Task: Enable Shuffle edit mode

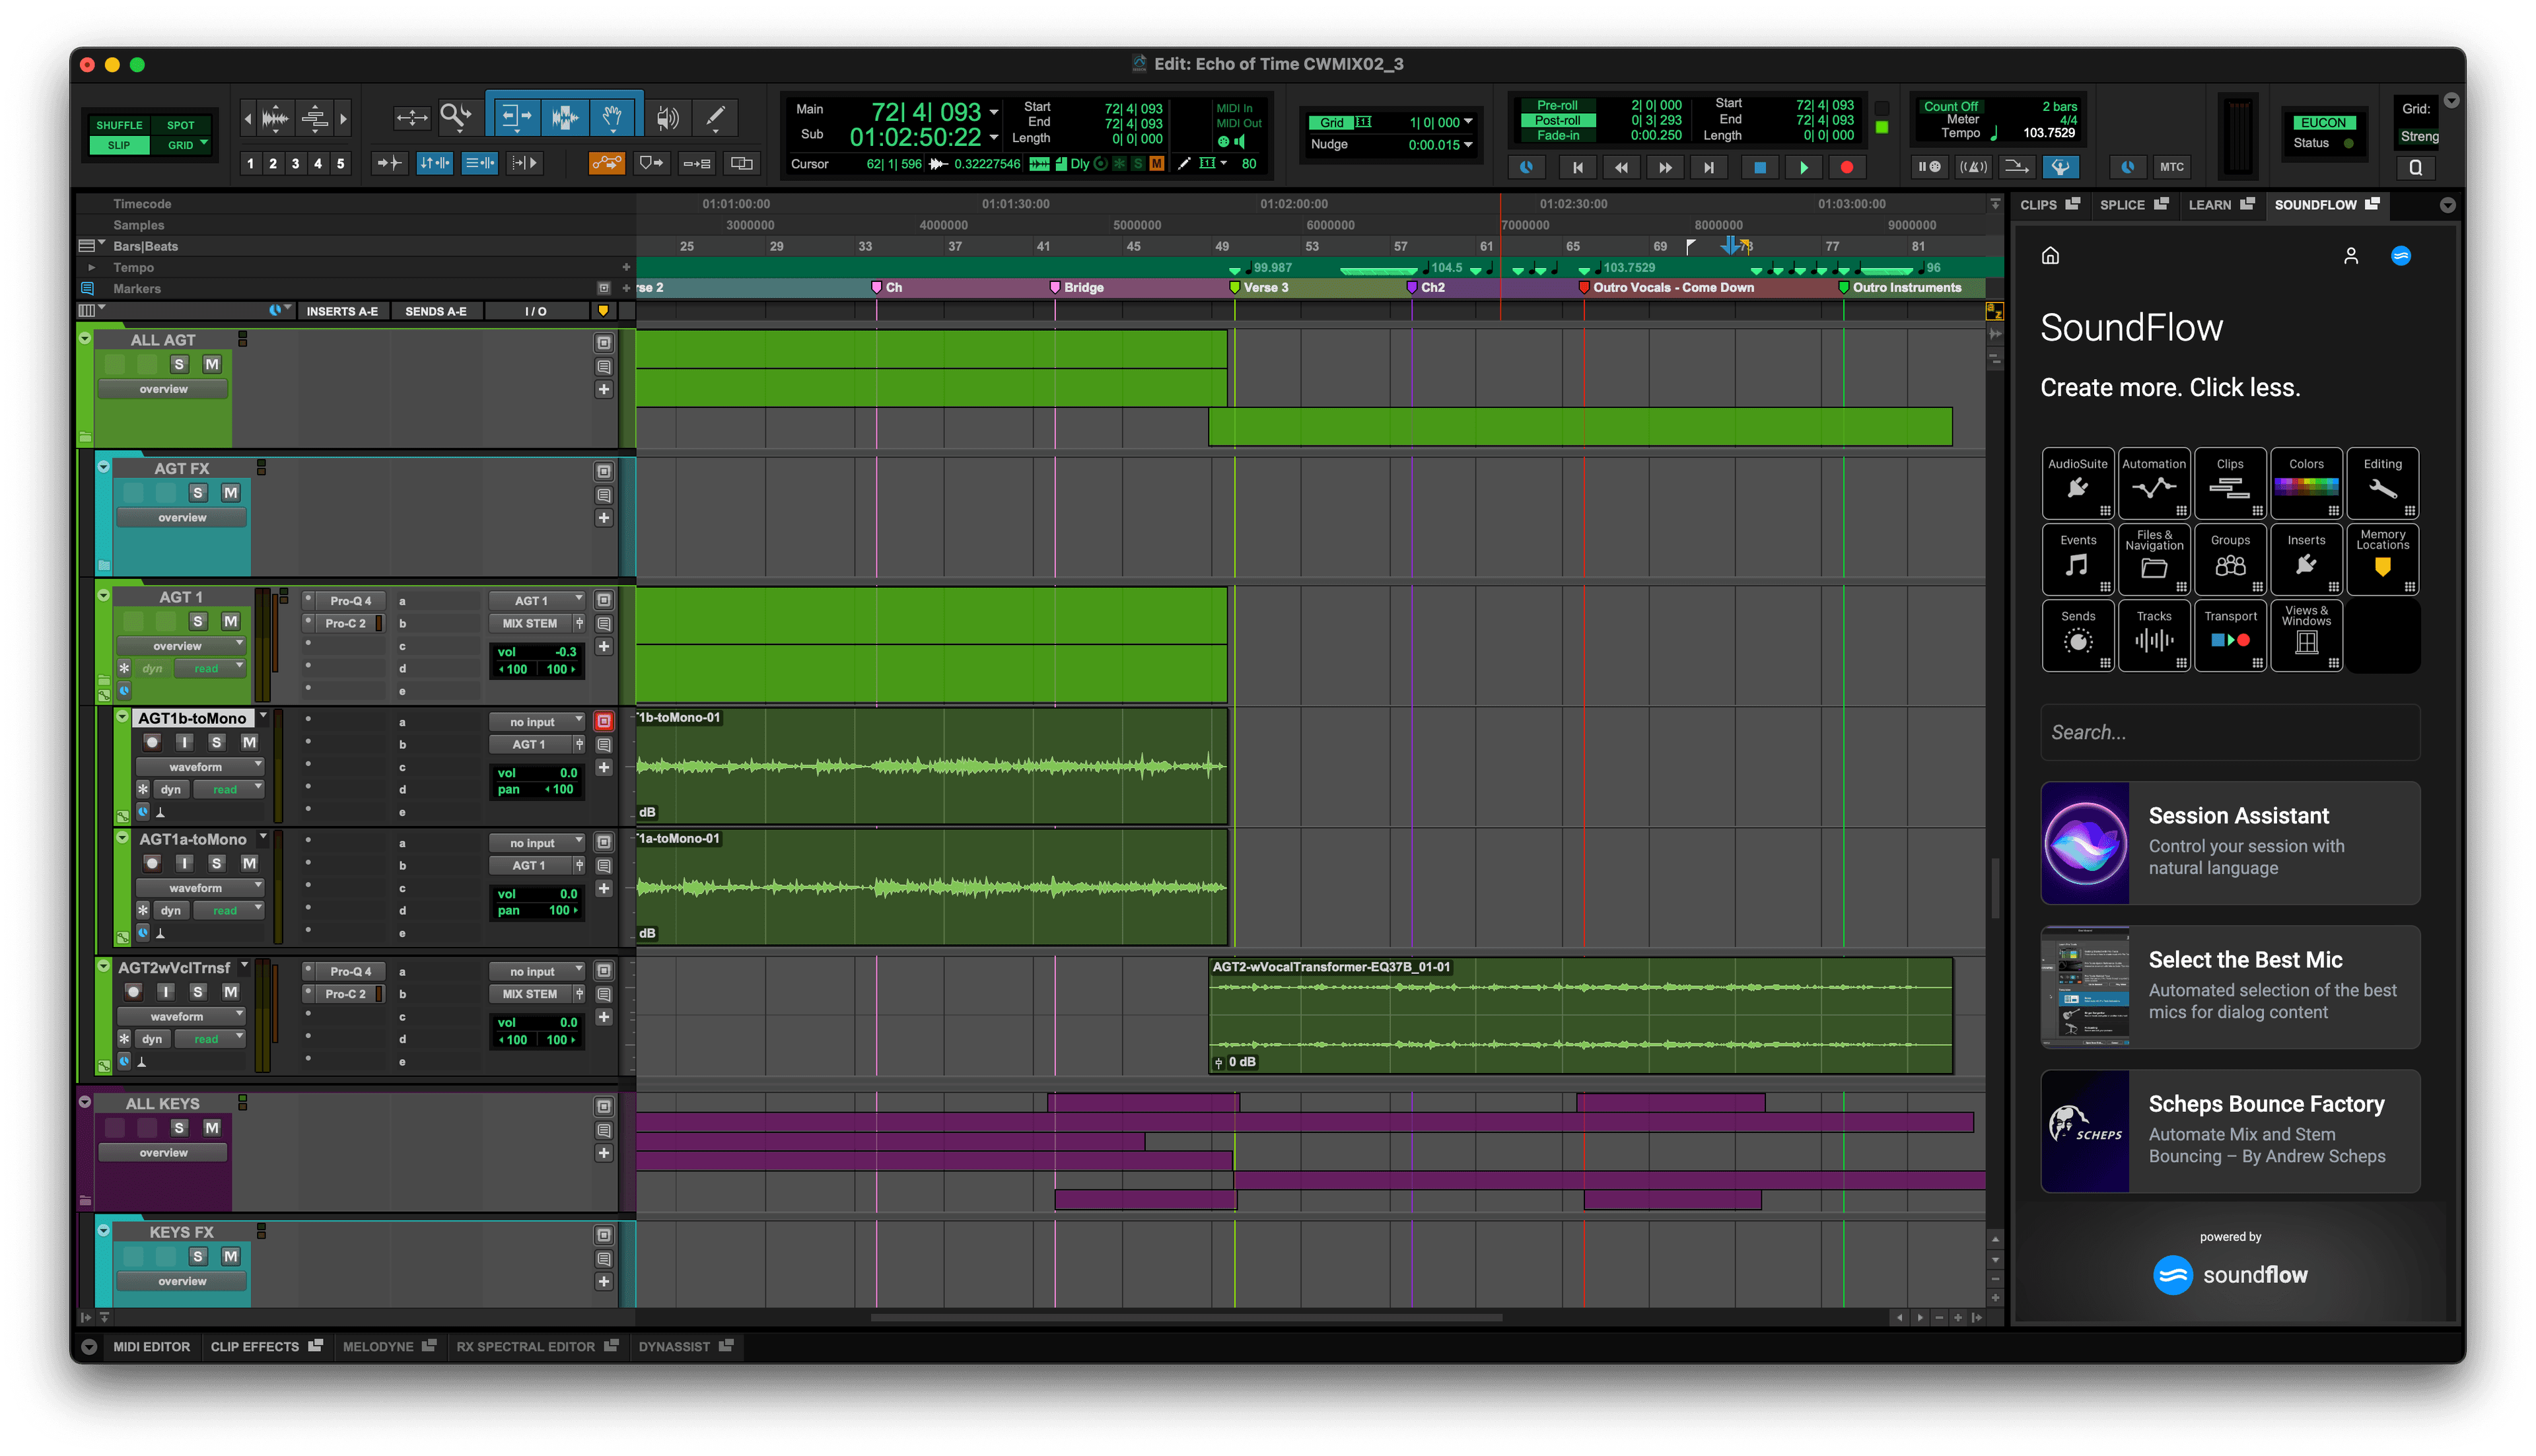Action: click(120, 125)
